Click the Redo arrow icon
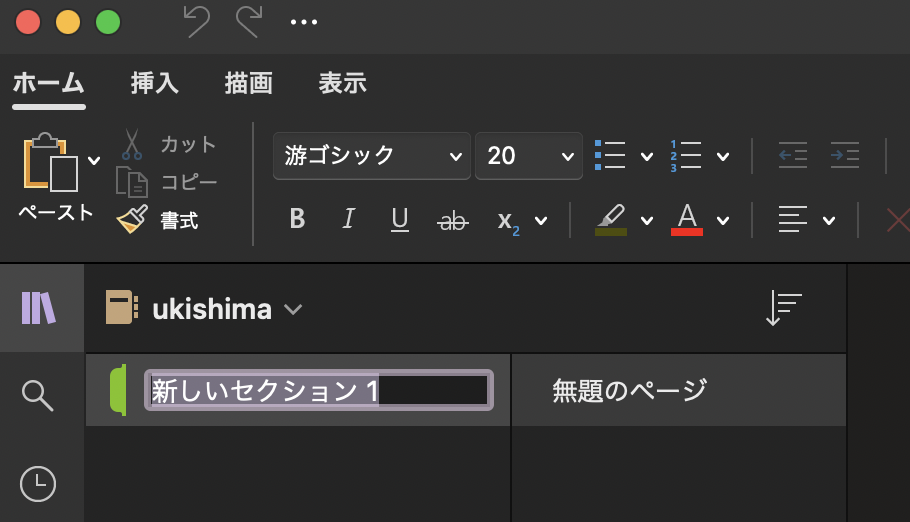The image size is (910, 522). [248, 22]
